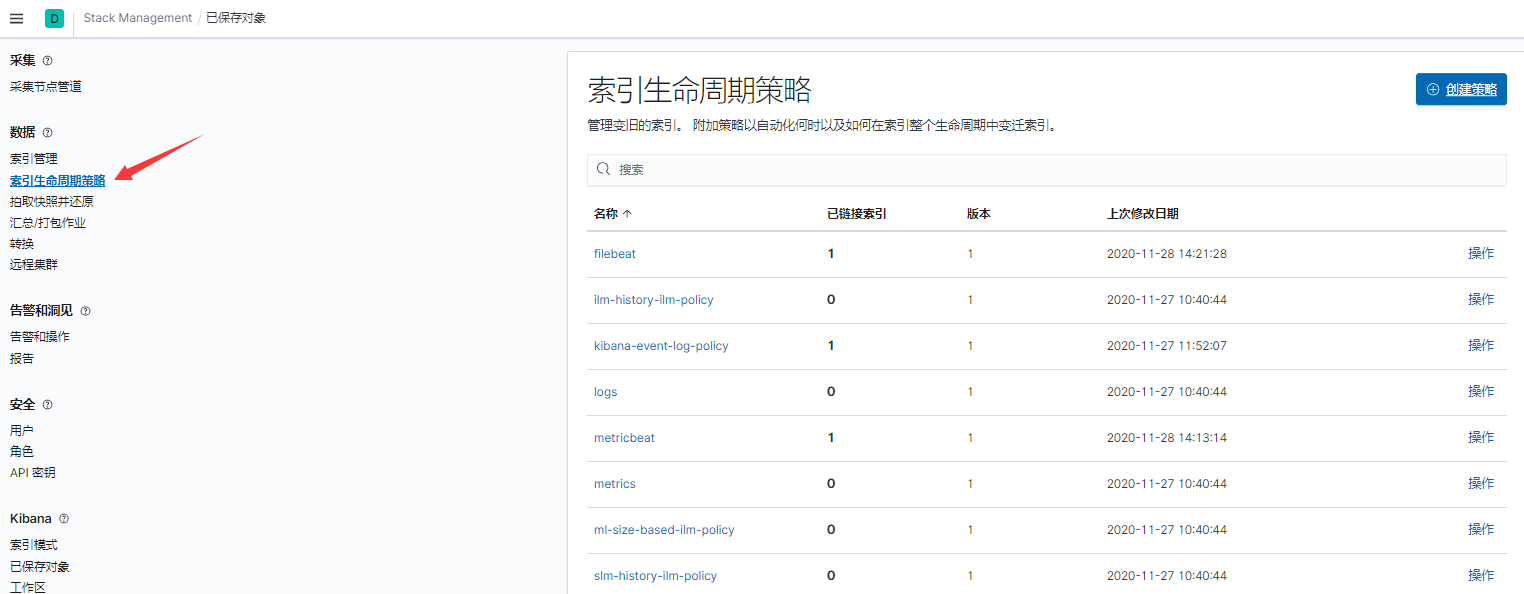Open the filebeat policy
Viewport: 1524px width, 594px height.
point(615,254)
